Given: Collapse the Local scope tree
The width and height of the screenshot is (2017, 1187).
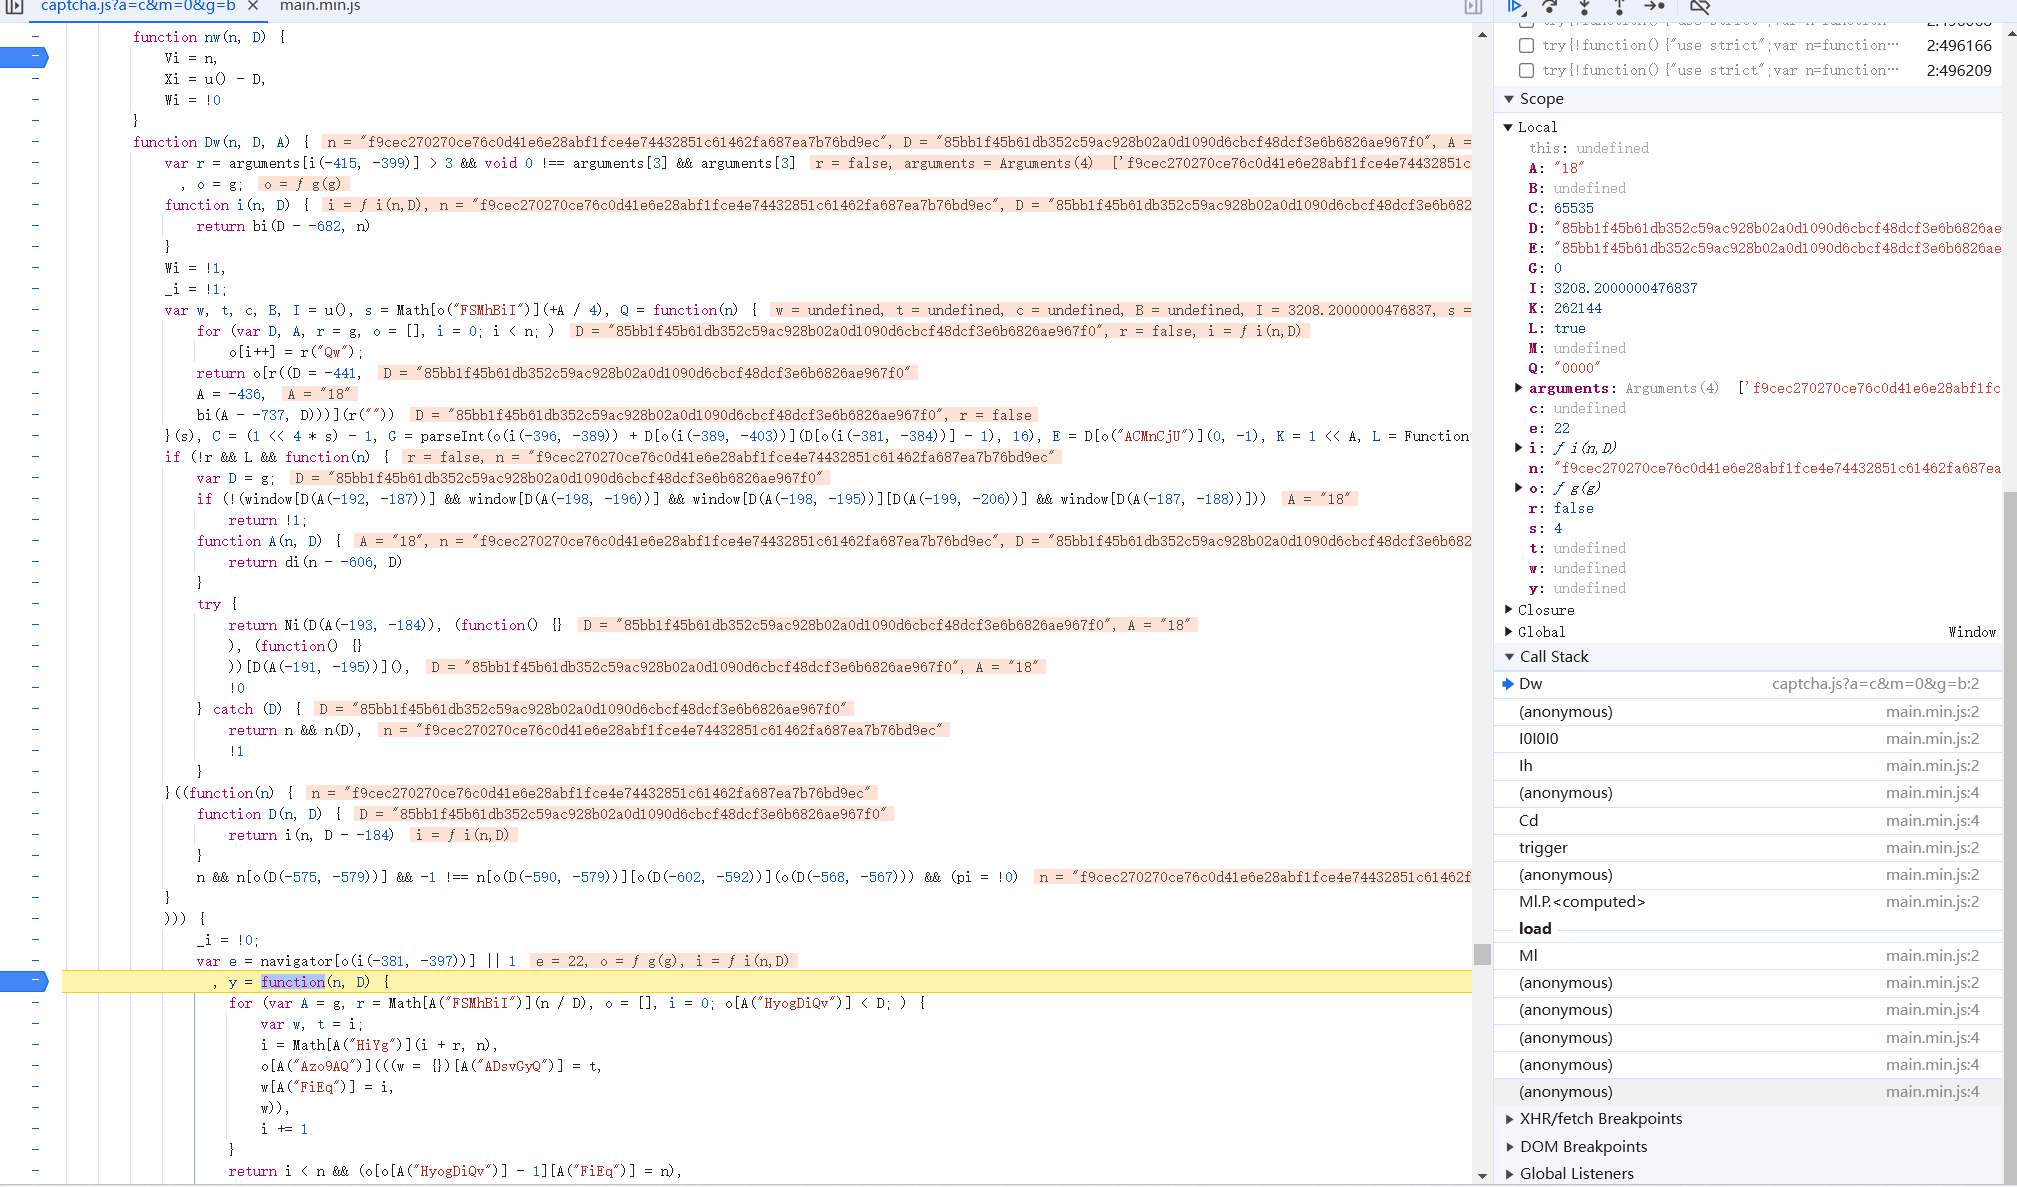Looking at the screenshot, I should pos(1508,127).
